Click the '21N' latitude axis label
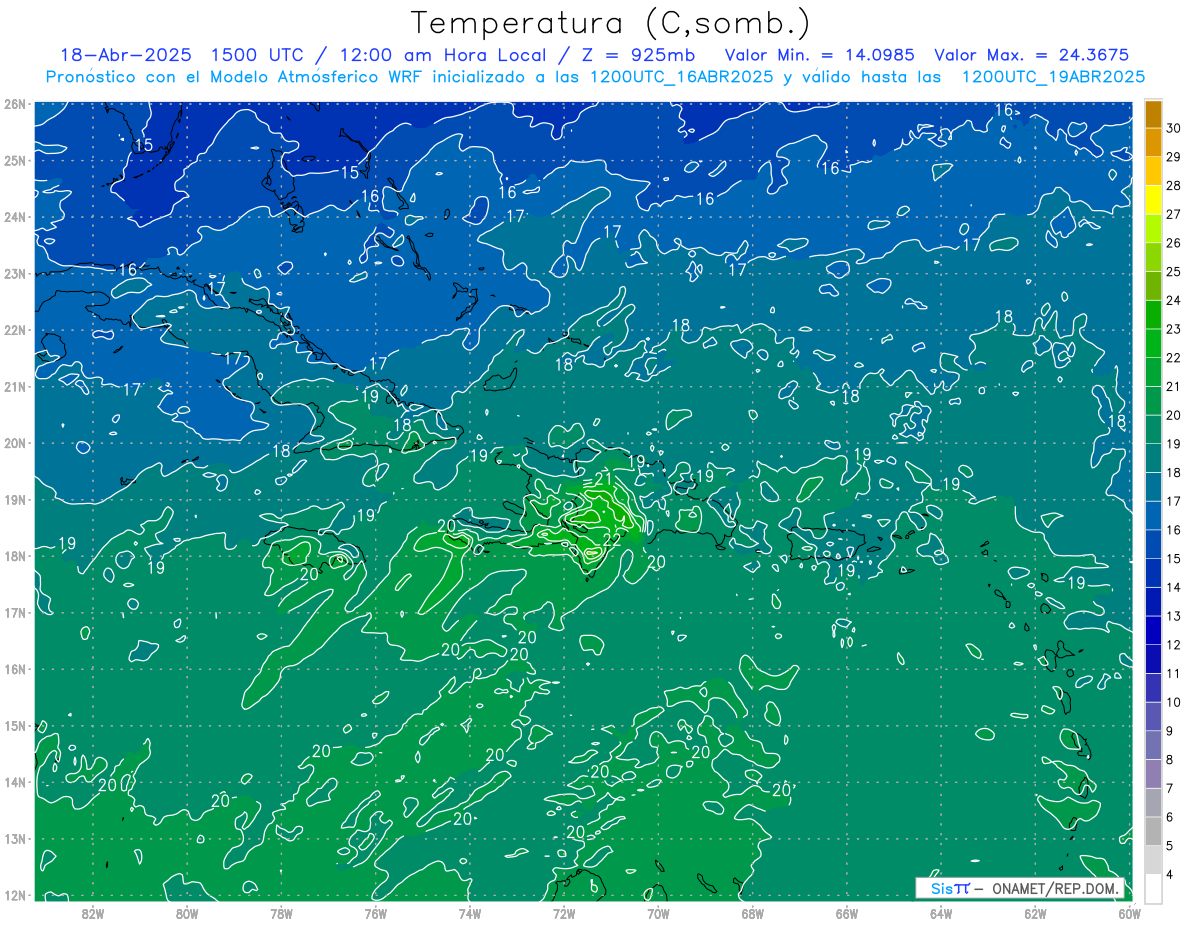 pos(14,386)
